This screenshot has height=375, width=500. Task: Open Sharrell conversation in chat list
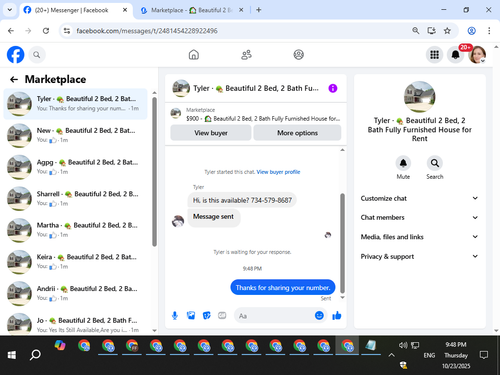(x=75, y=199)
